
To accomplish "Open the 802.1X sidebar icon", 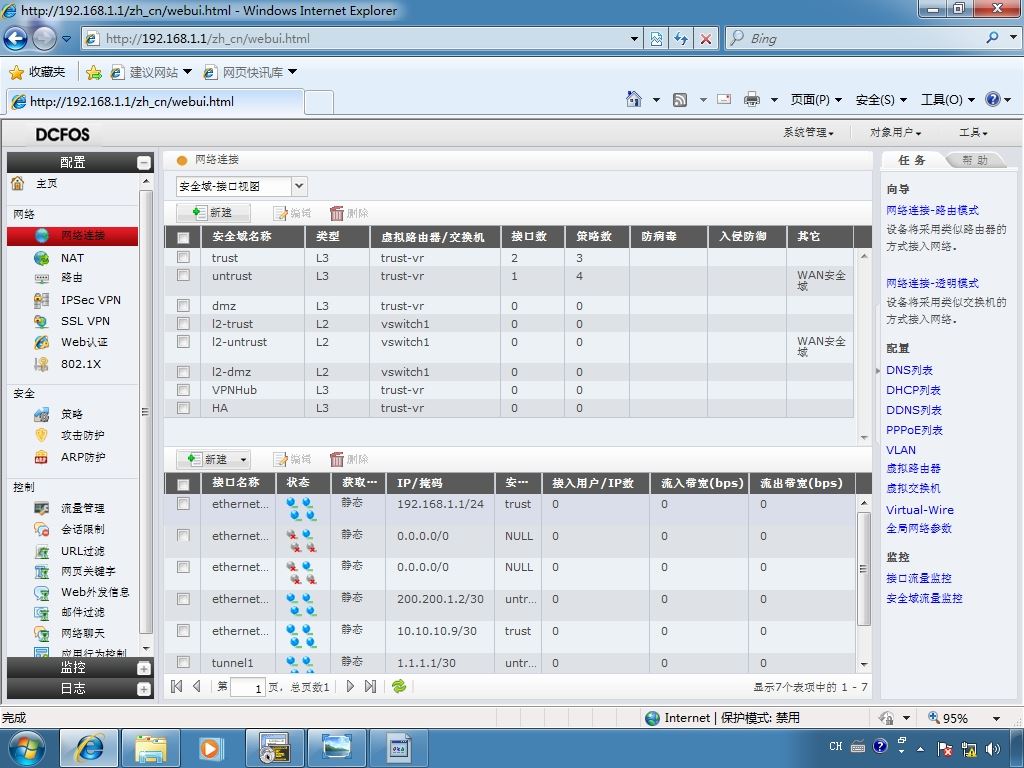I will coord(42,364).
